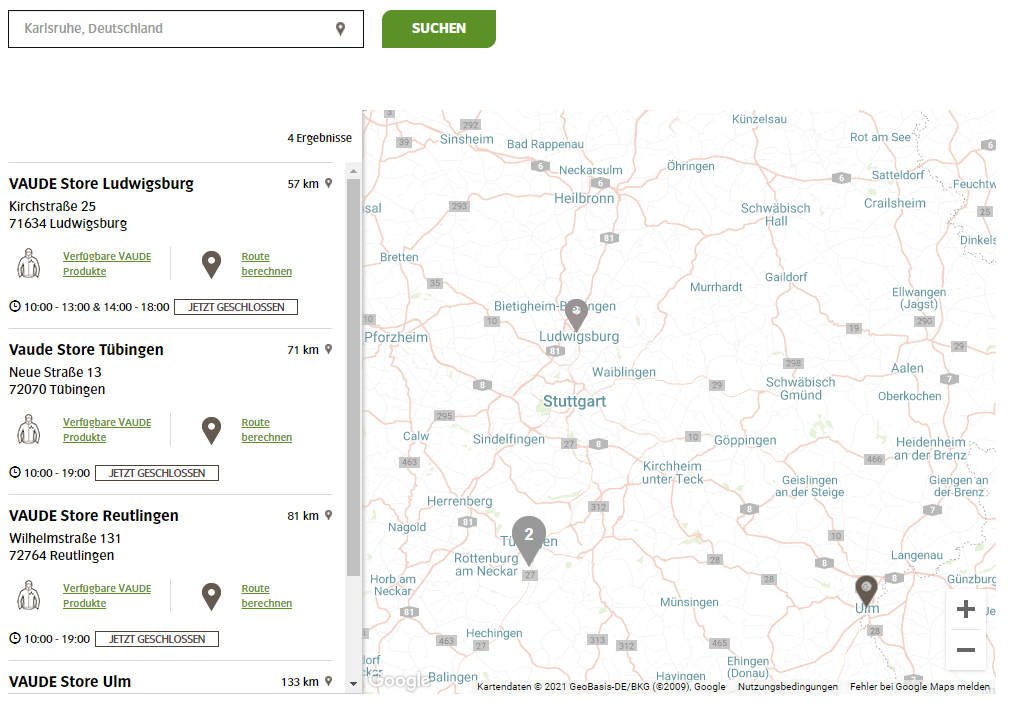Open Route berechnen for Reutlingen store

tap(267, 596)
